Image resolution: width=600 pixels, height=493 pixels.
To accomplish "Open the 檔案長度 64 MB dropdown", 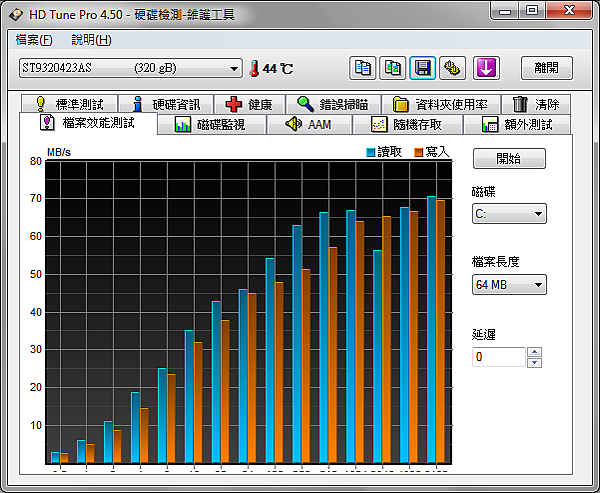I will pos(509,284).
